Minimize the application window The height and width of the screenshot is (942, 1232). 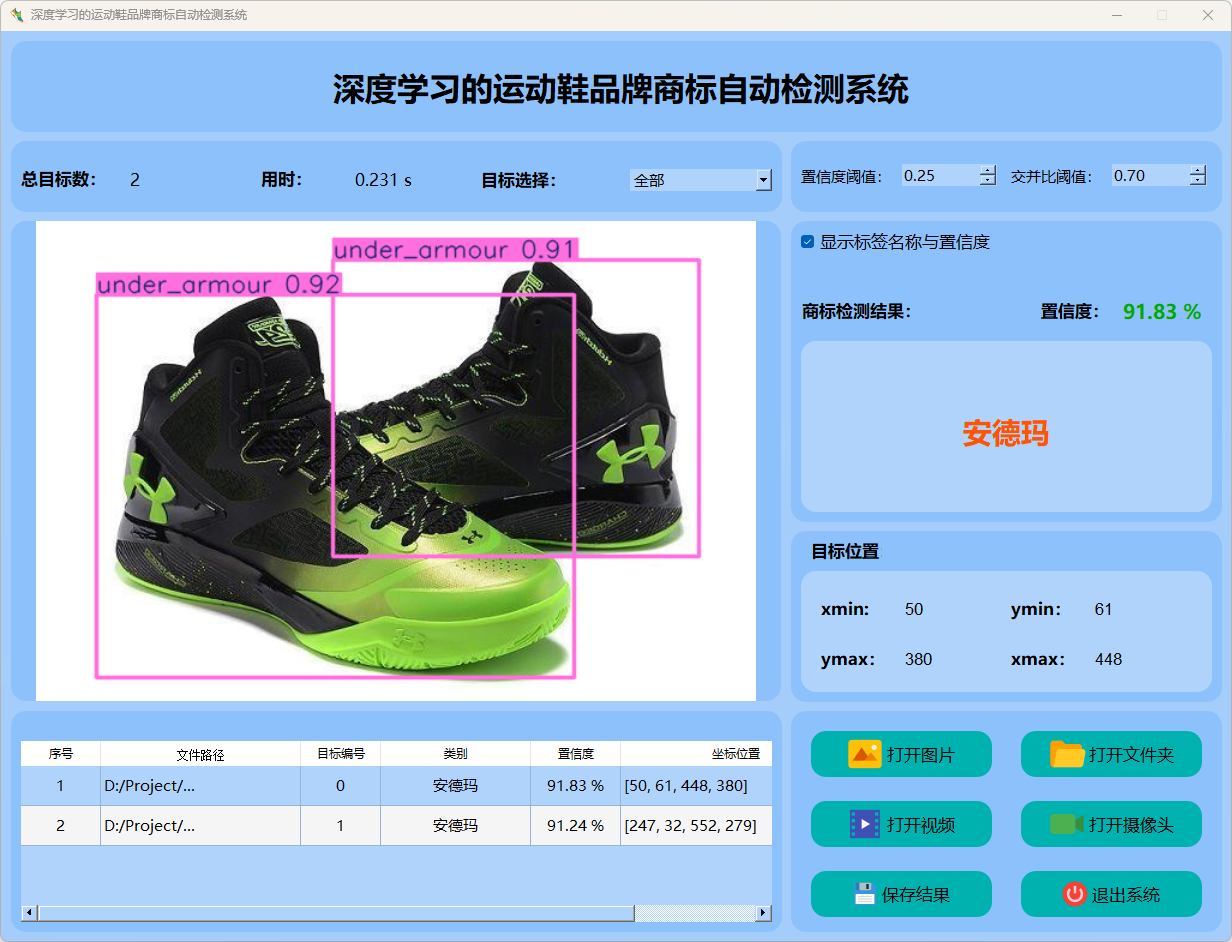(x=1116, y=15)
